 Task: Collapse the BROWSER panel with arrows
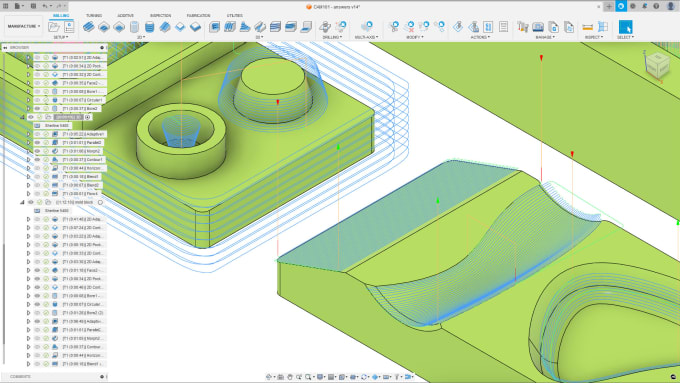point(5,47)
